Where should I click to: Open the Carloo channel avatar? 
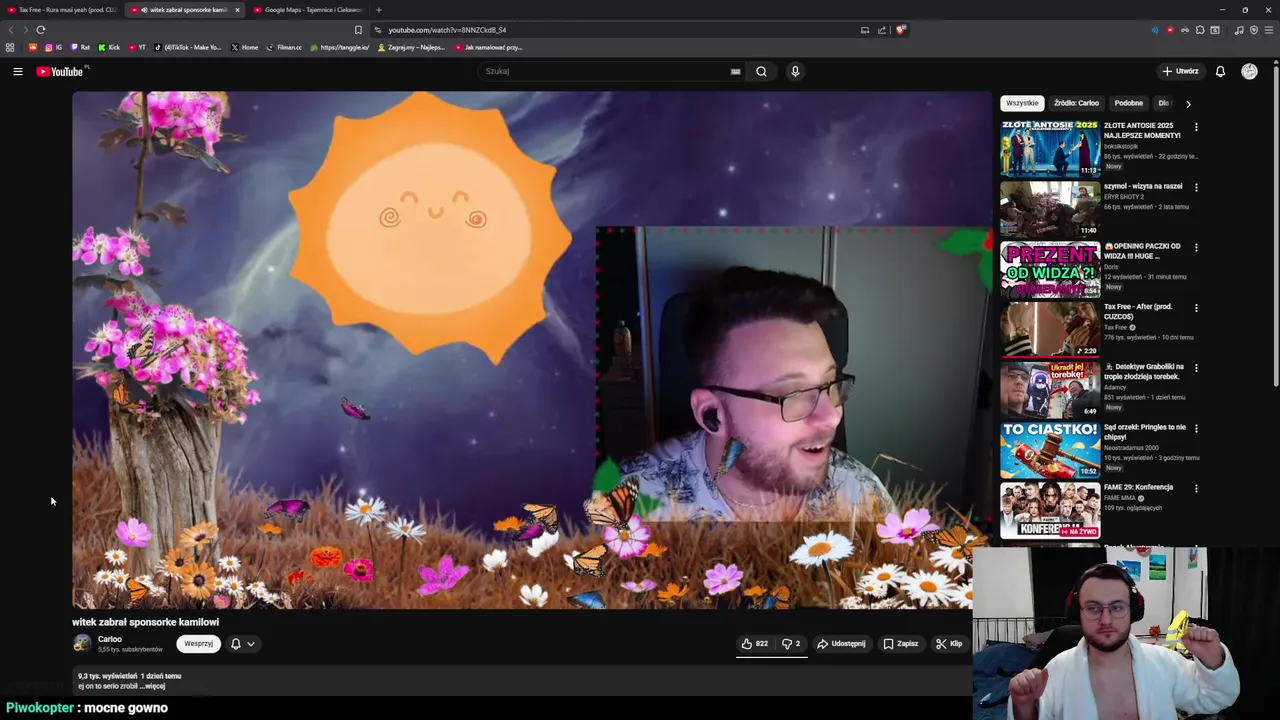point(82,644)
